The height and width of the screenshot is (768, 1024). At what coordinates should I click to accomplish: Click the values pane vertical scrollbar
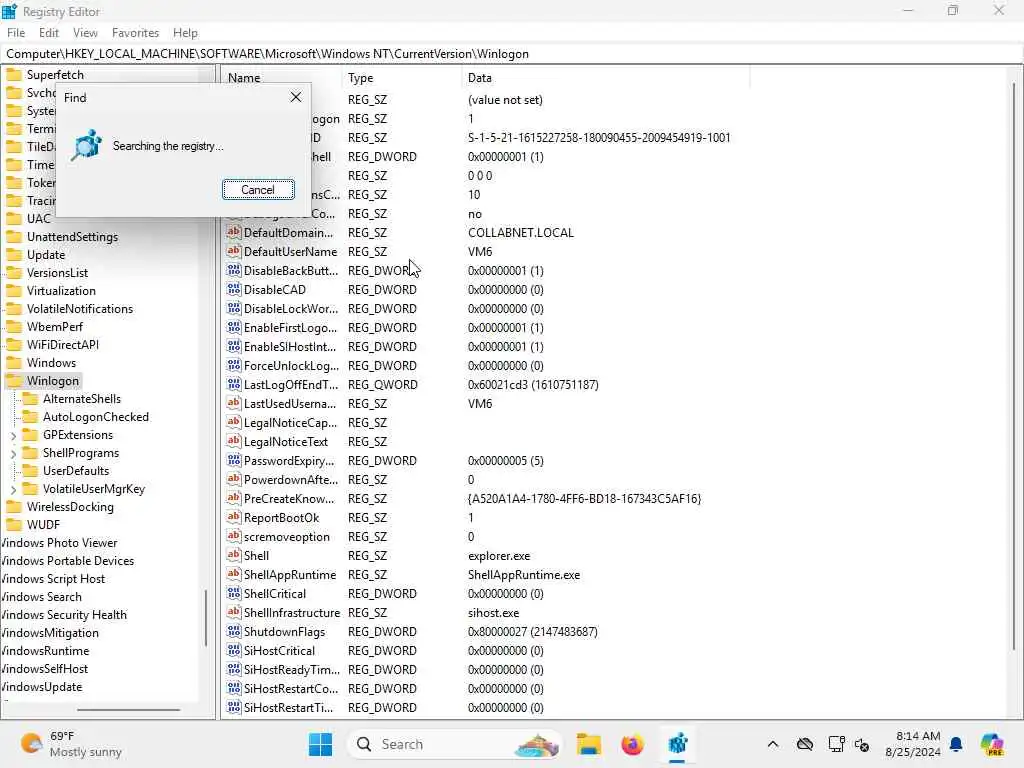click(x=1015, y=366)
